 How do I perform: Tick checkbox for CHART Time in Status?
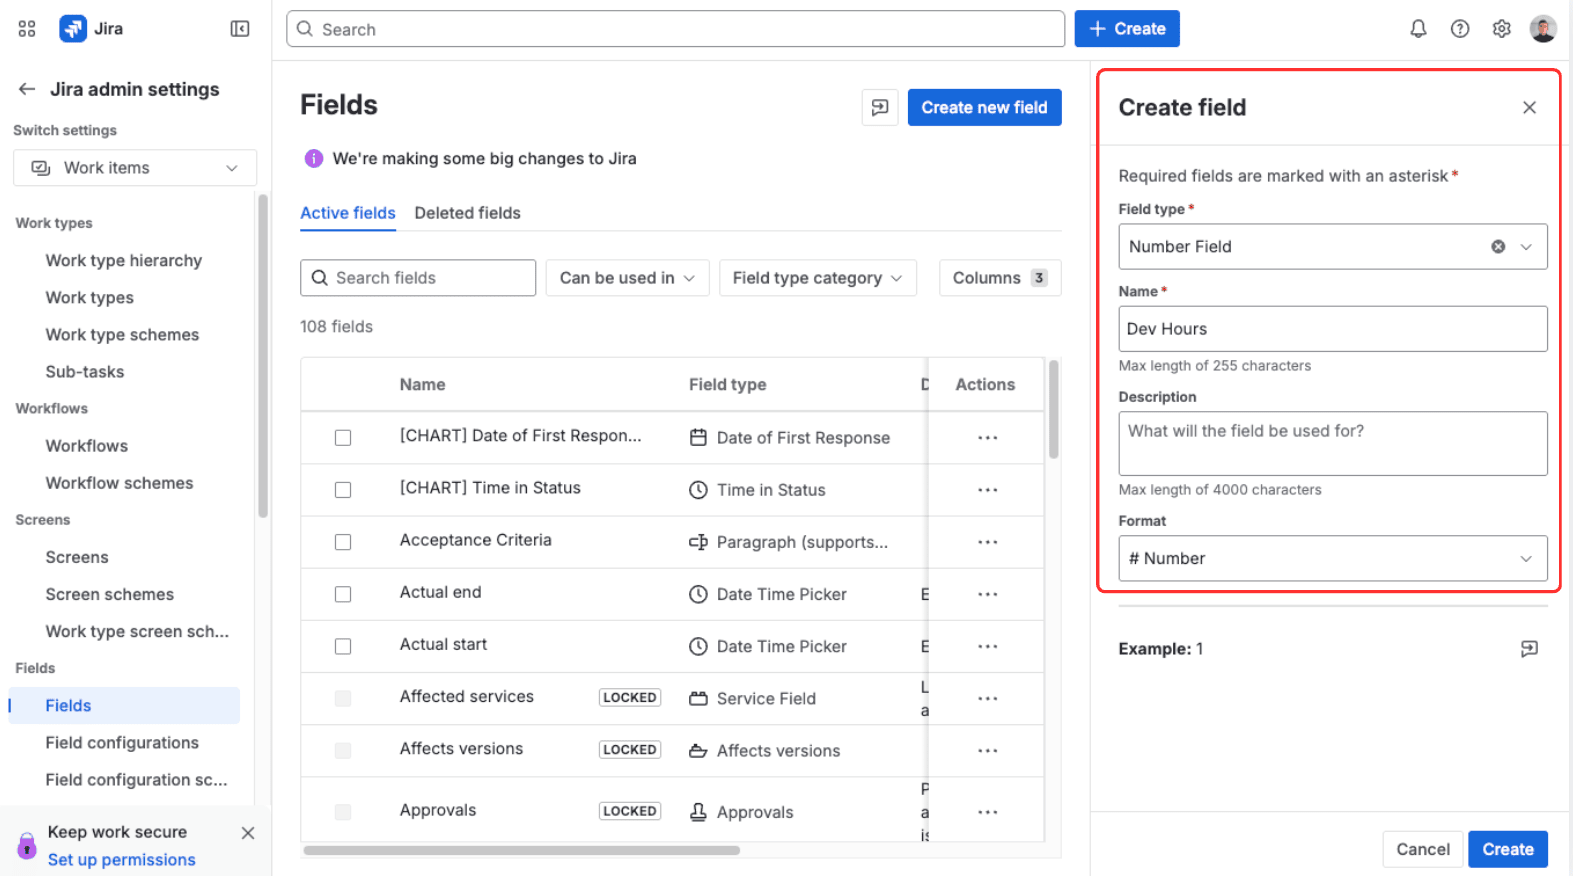pos(343,490)
